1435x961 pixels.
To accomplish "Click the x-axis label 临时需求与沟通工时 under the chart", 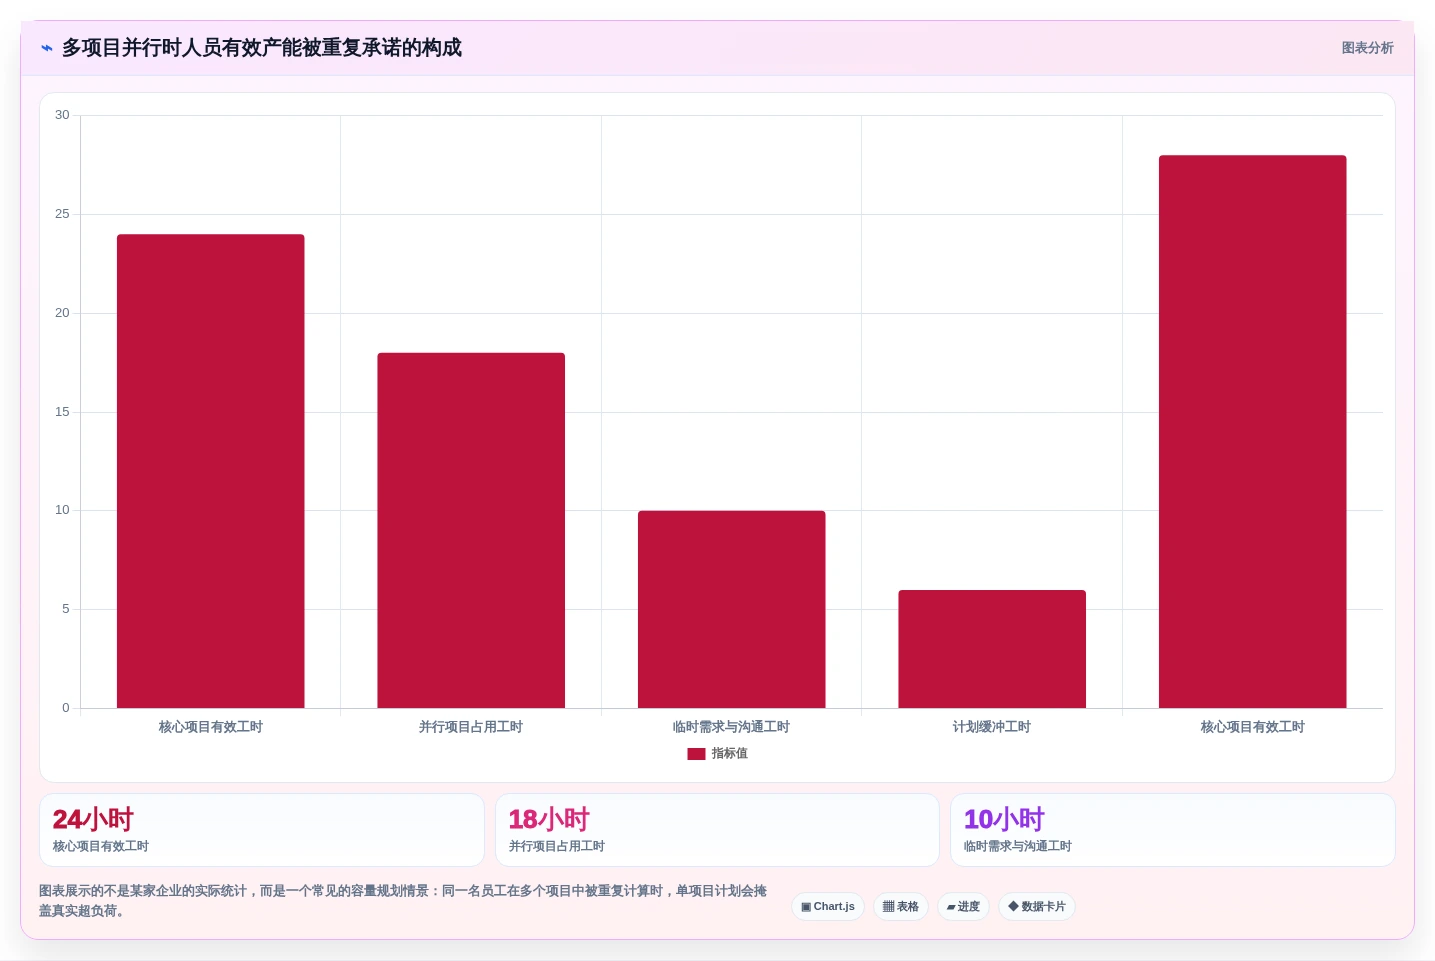I will pyautogui.click(x=732, y=727).
